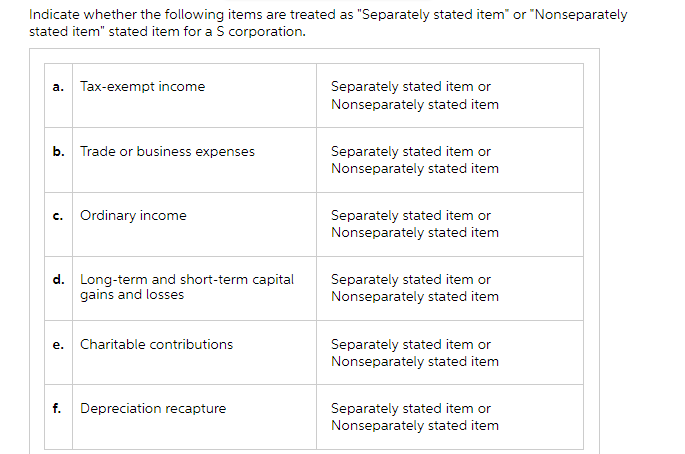The image size is (685, 454).
Task: Click row letter 'd.' in the table
Action: pos(58,280)
